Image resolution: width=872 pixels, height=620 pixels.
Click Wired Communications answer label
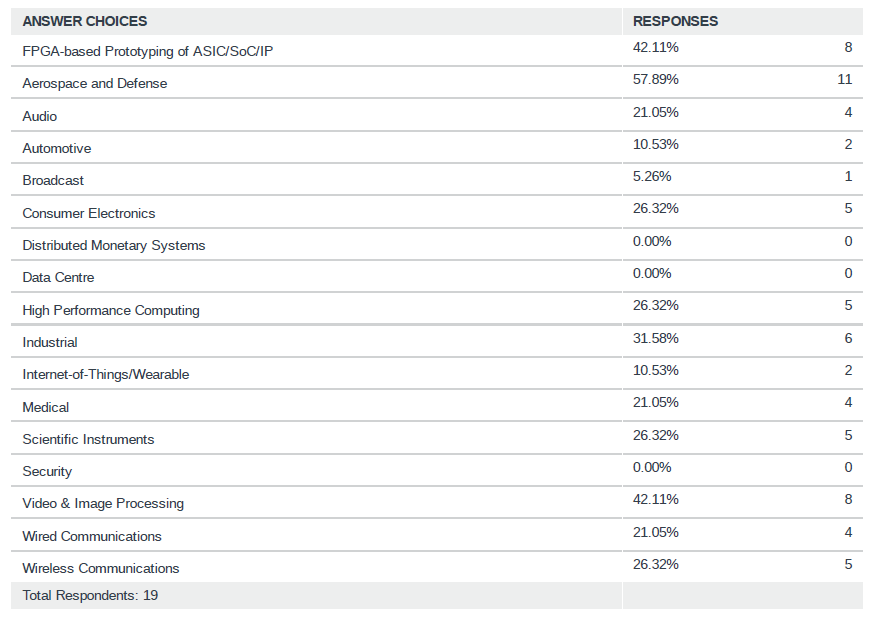tap(92, 536)
